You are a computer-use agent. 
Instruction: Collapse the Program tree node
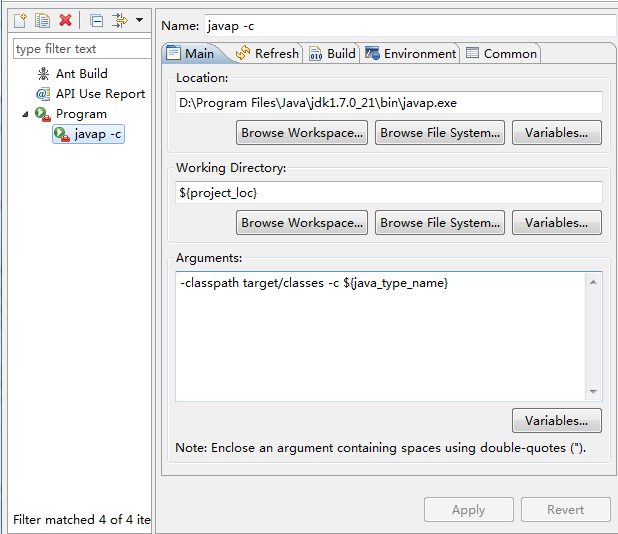coord(25,114)
